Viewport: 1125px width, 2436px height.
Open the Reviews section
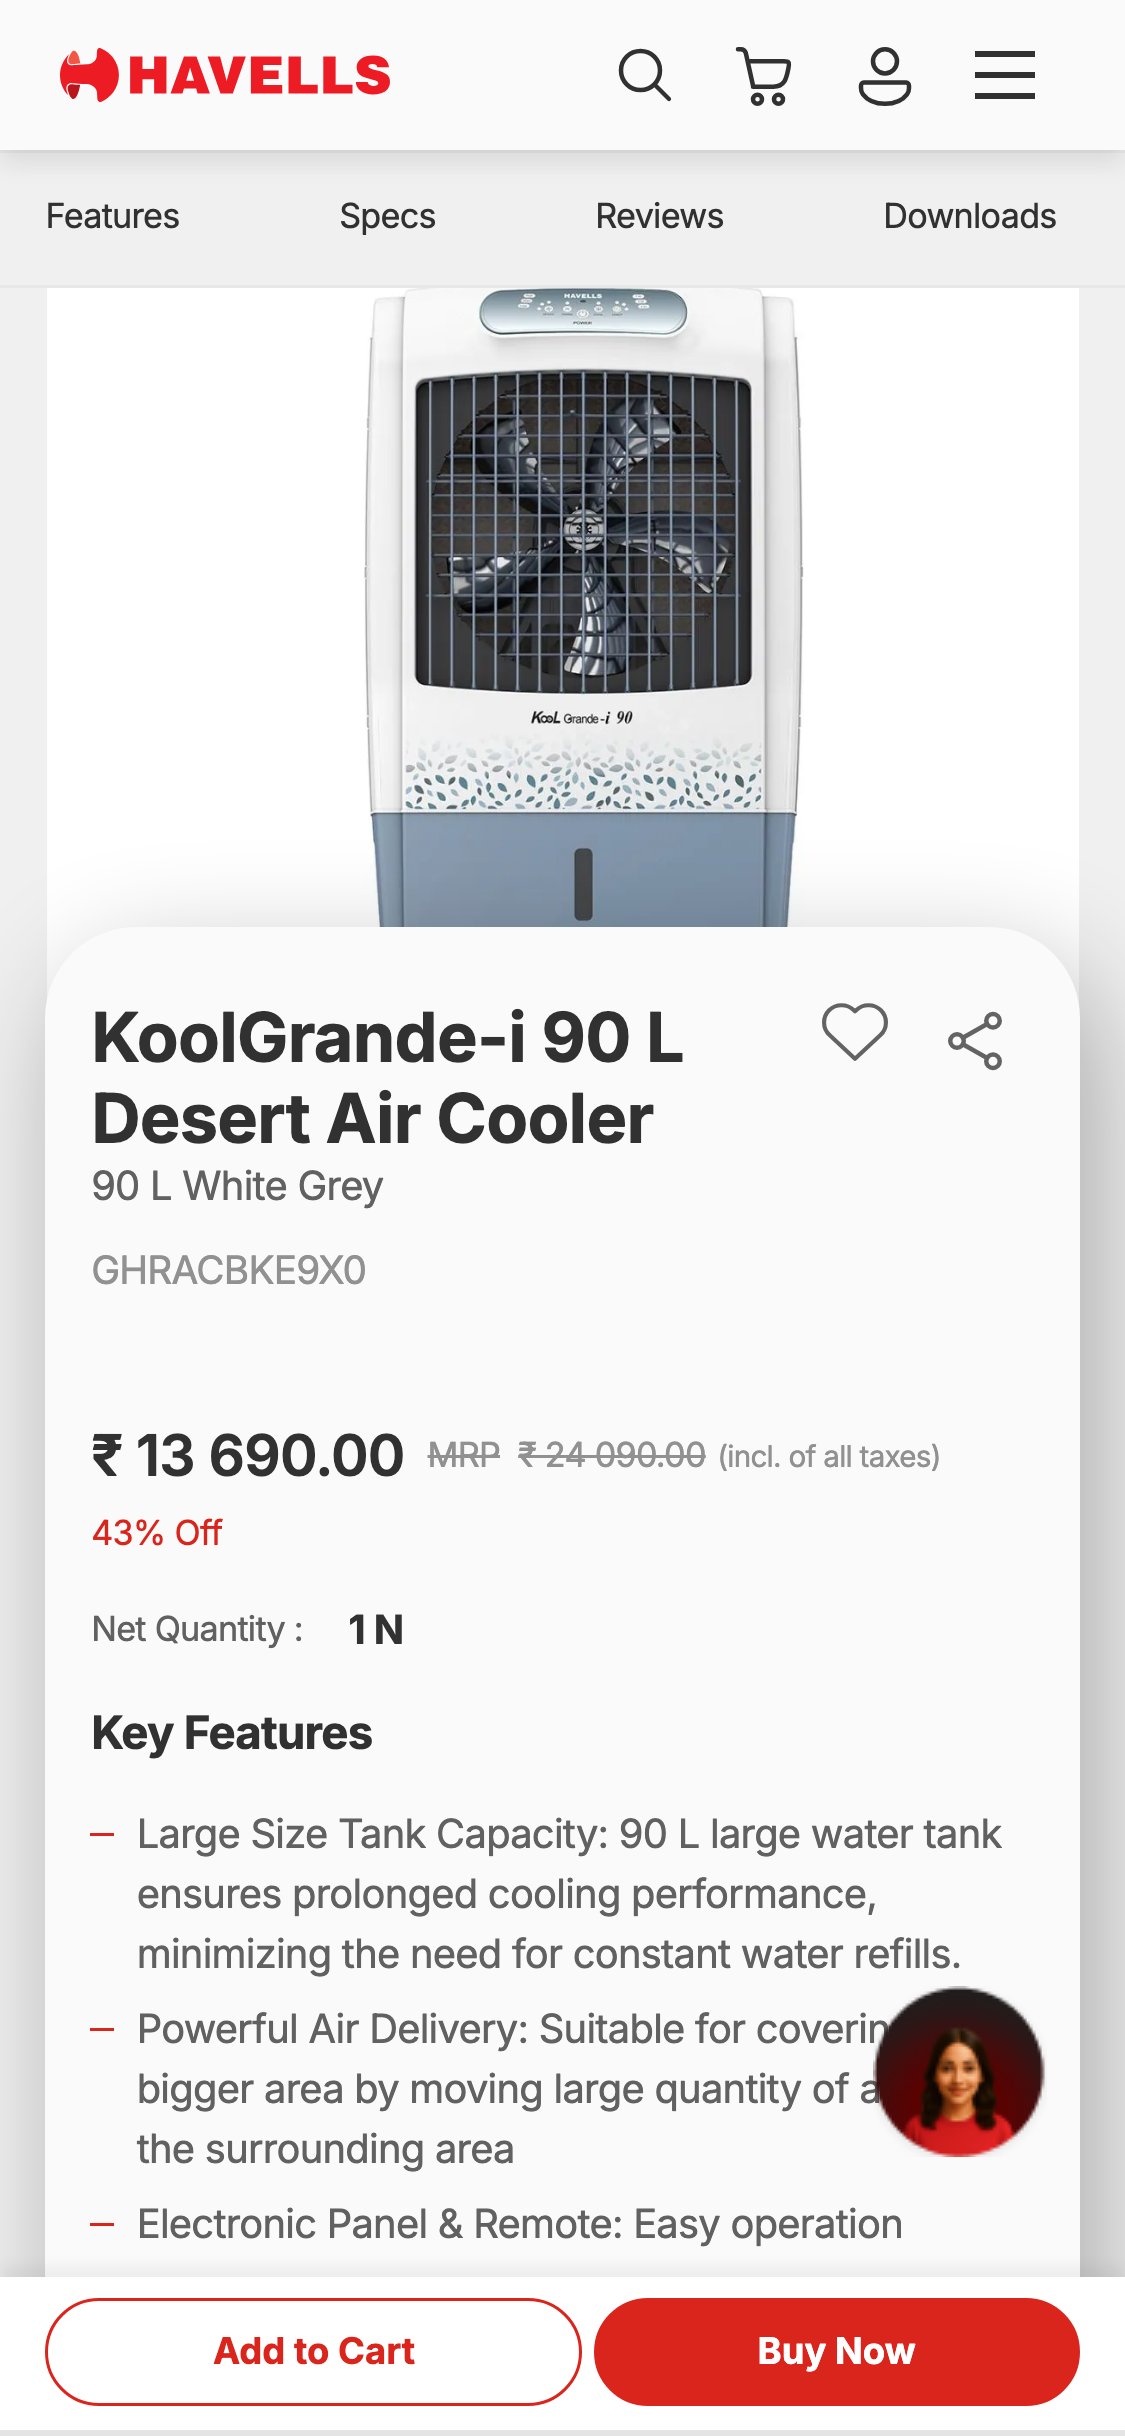(659, 215)
